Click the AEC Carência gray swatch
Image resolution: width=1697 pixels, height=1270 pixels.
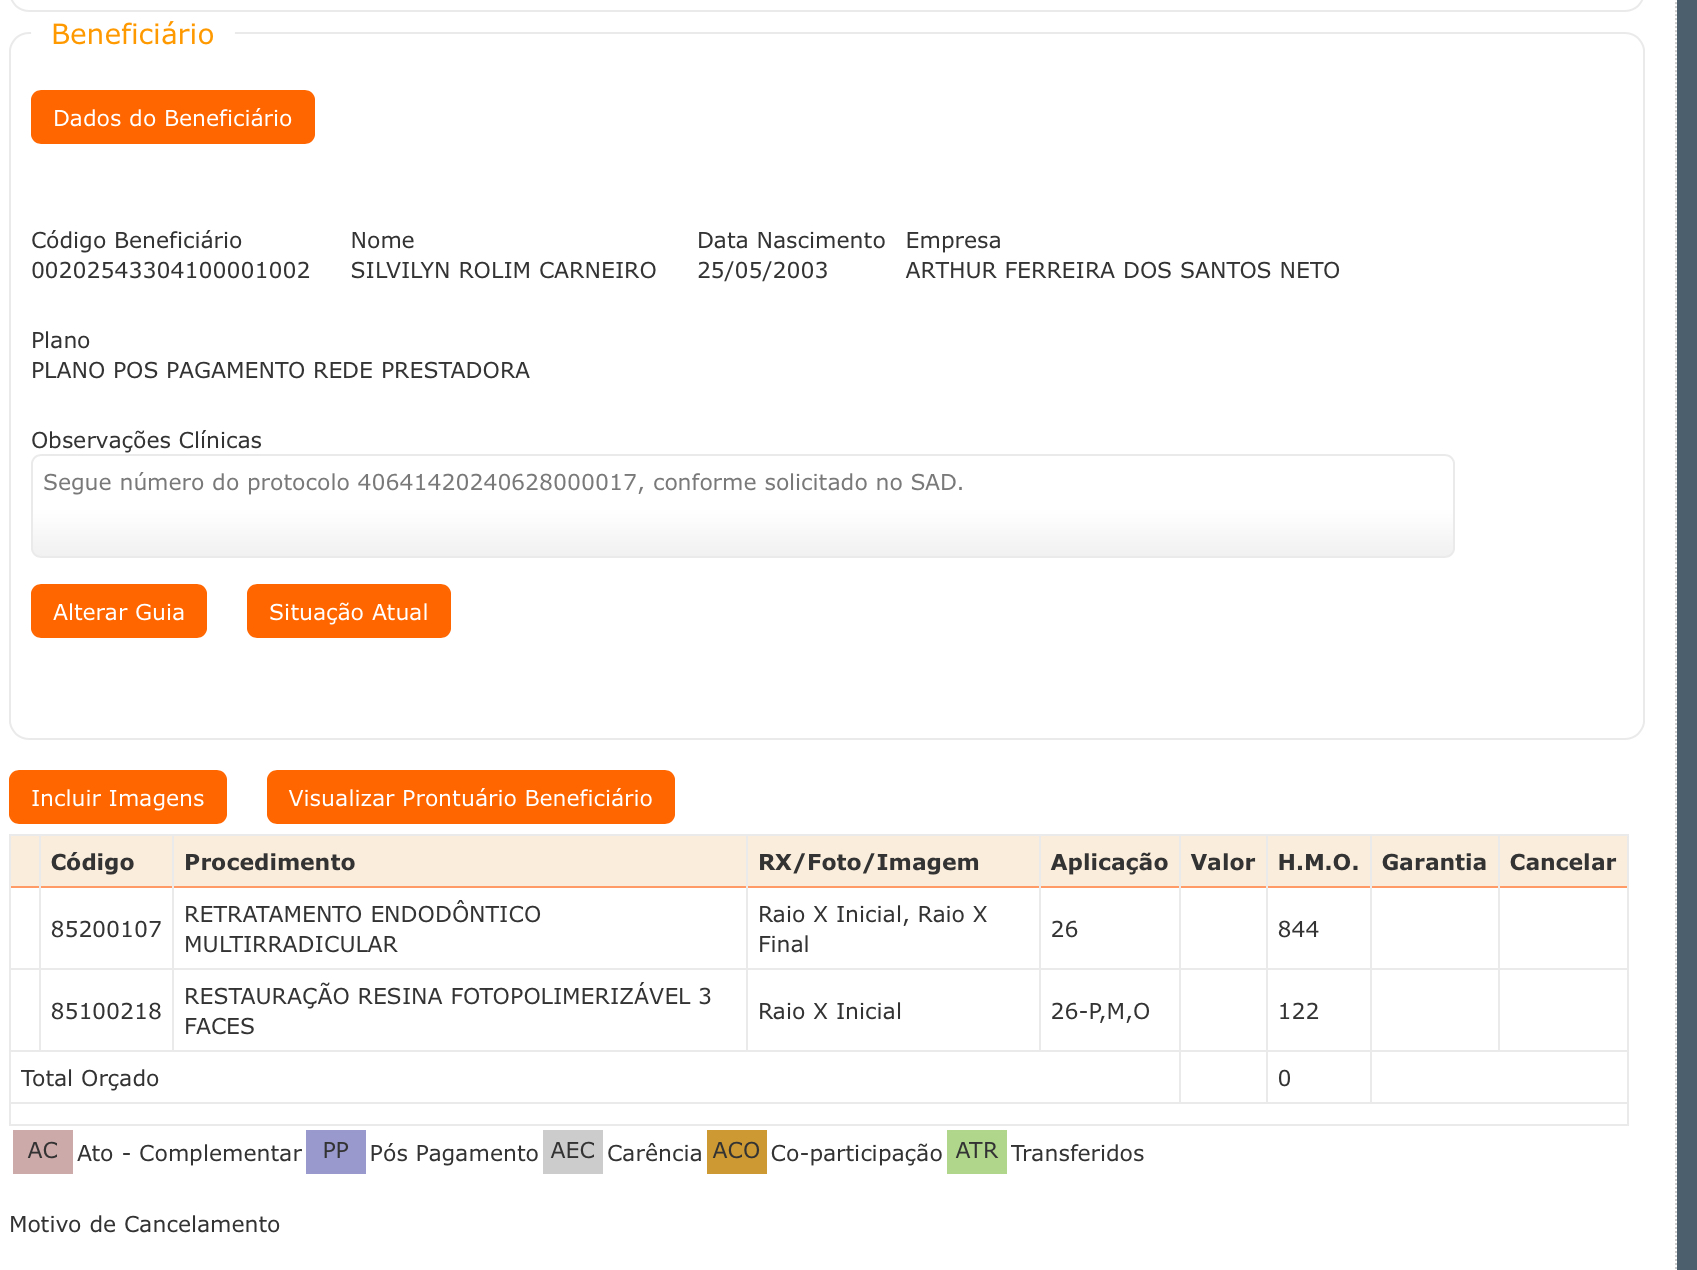572,1152
